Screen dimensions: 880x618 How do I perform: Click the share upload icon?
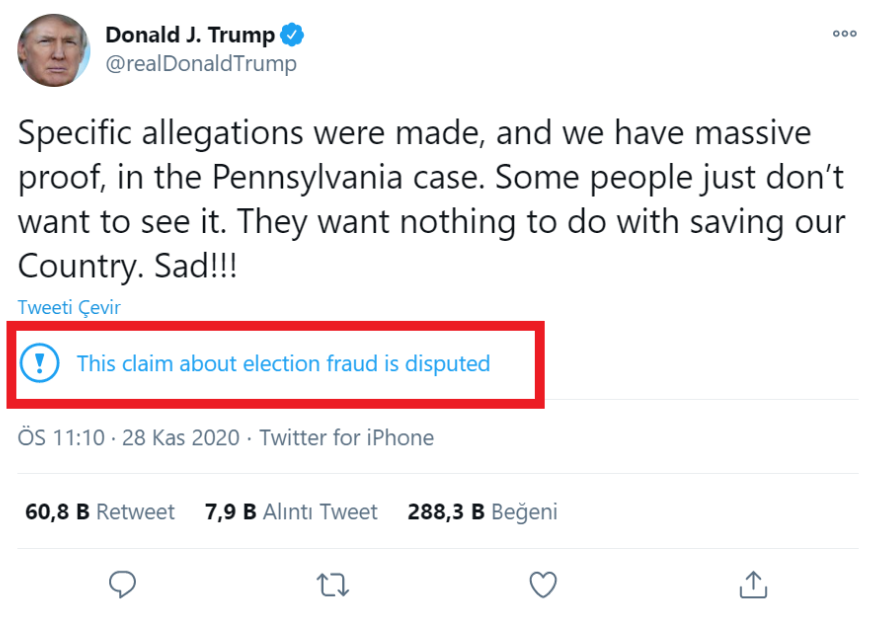pos(753,583)
